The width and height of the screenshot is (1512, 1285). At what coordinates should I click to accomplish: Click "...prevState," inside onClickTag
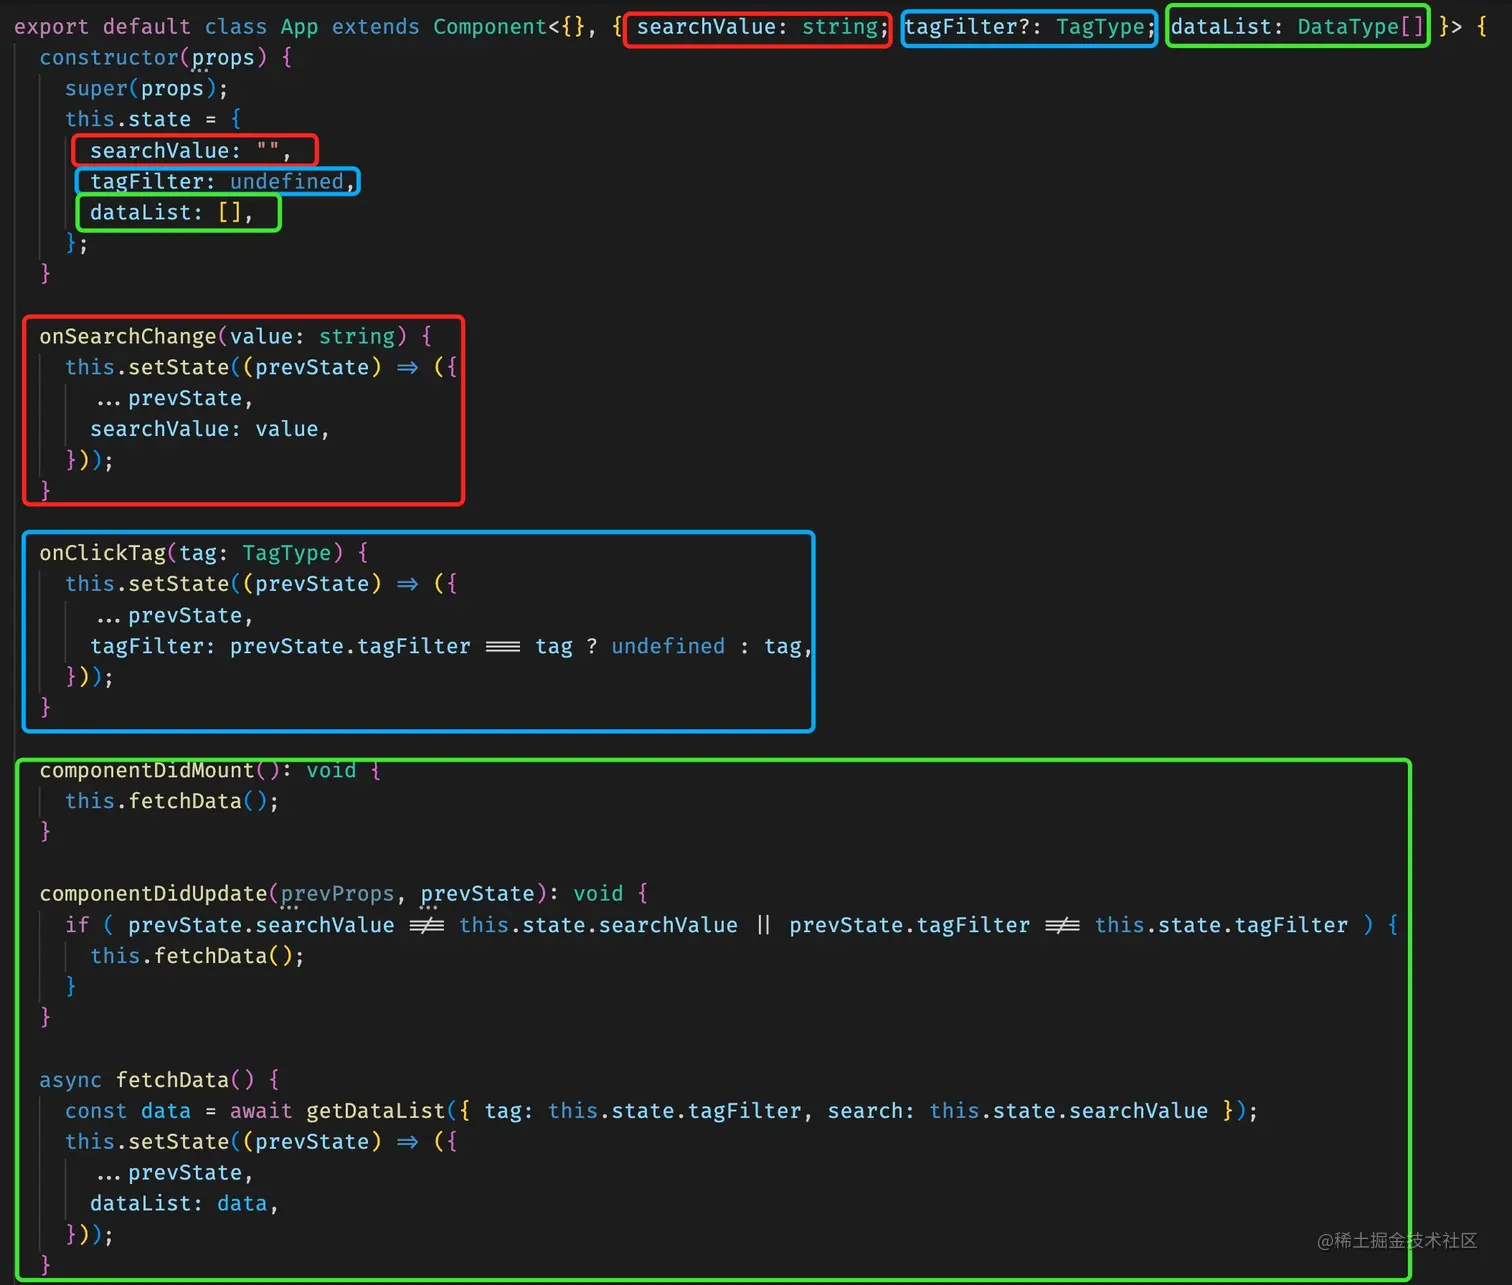[x=174, y=616]
